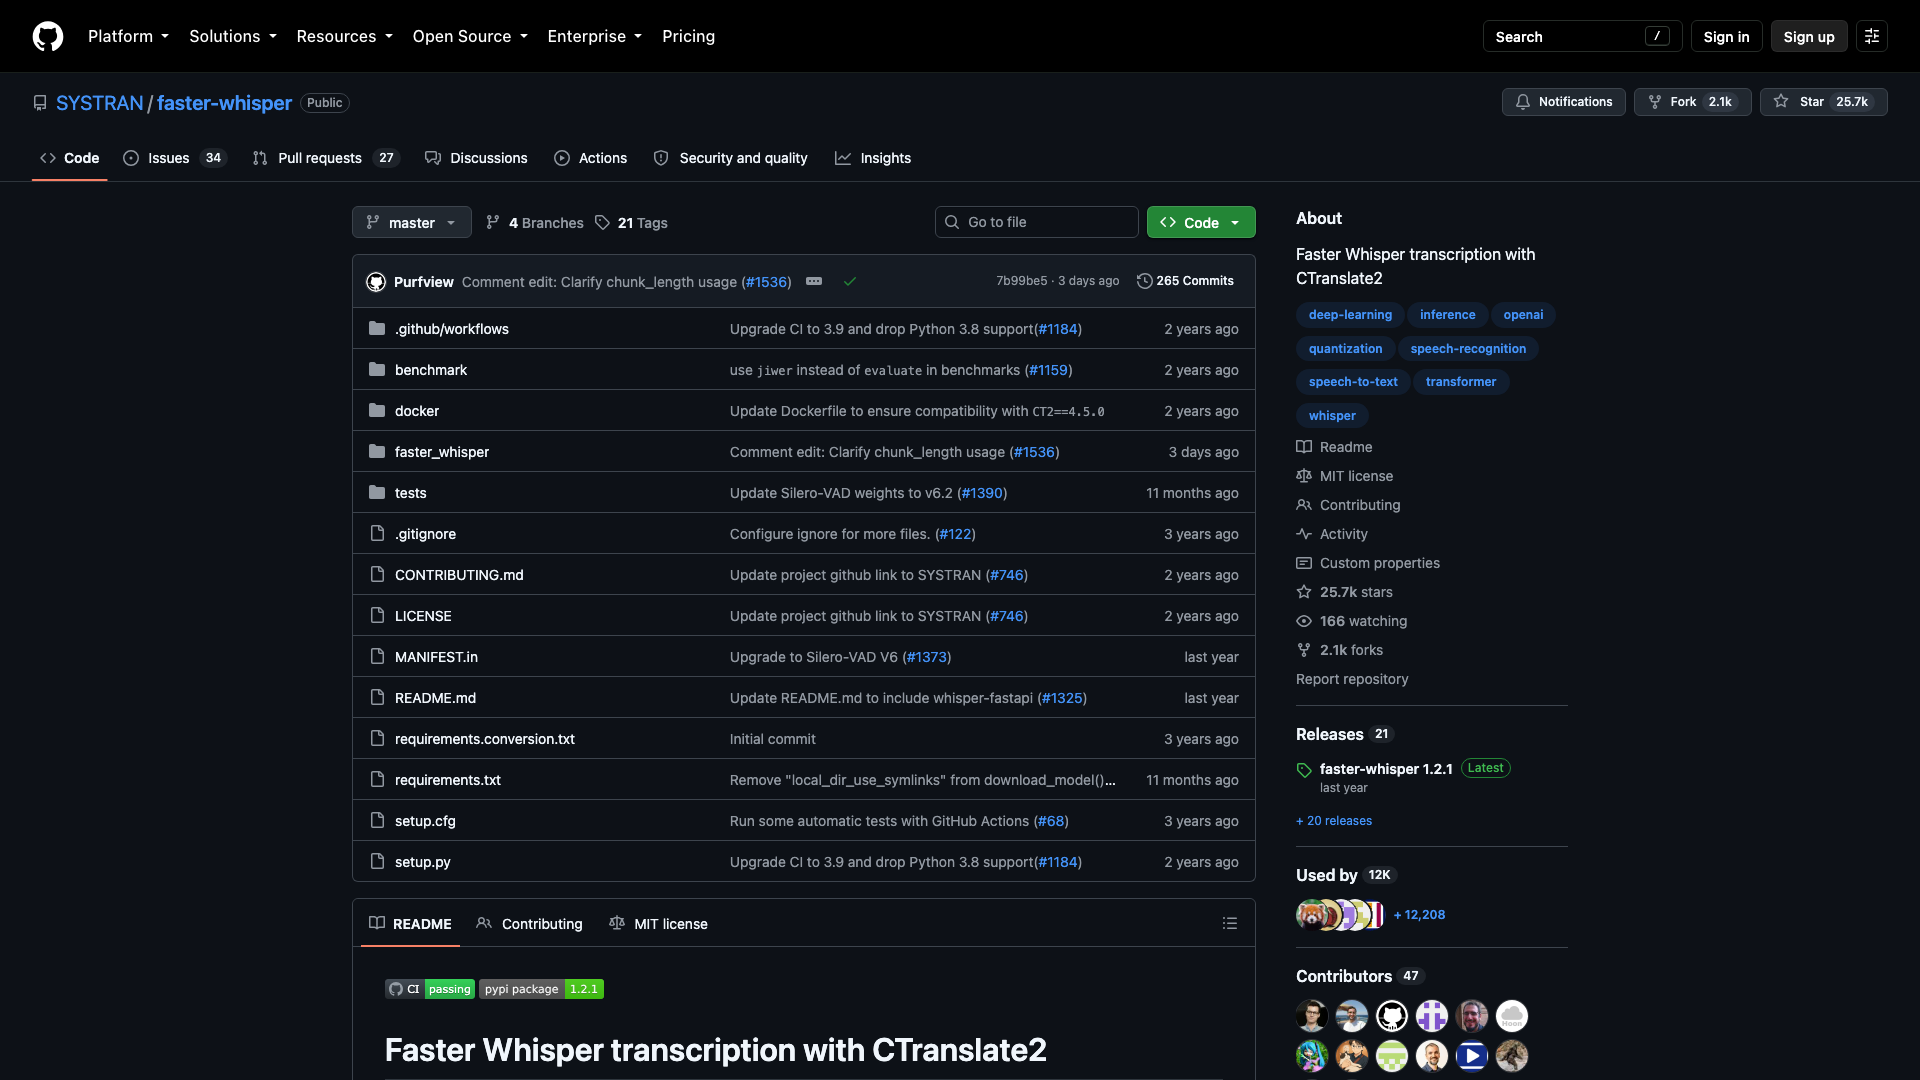
Task: Fork the repository
Action: coord(1692,102)
